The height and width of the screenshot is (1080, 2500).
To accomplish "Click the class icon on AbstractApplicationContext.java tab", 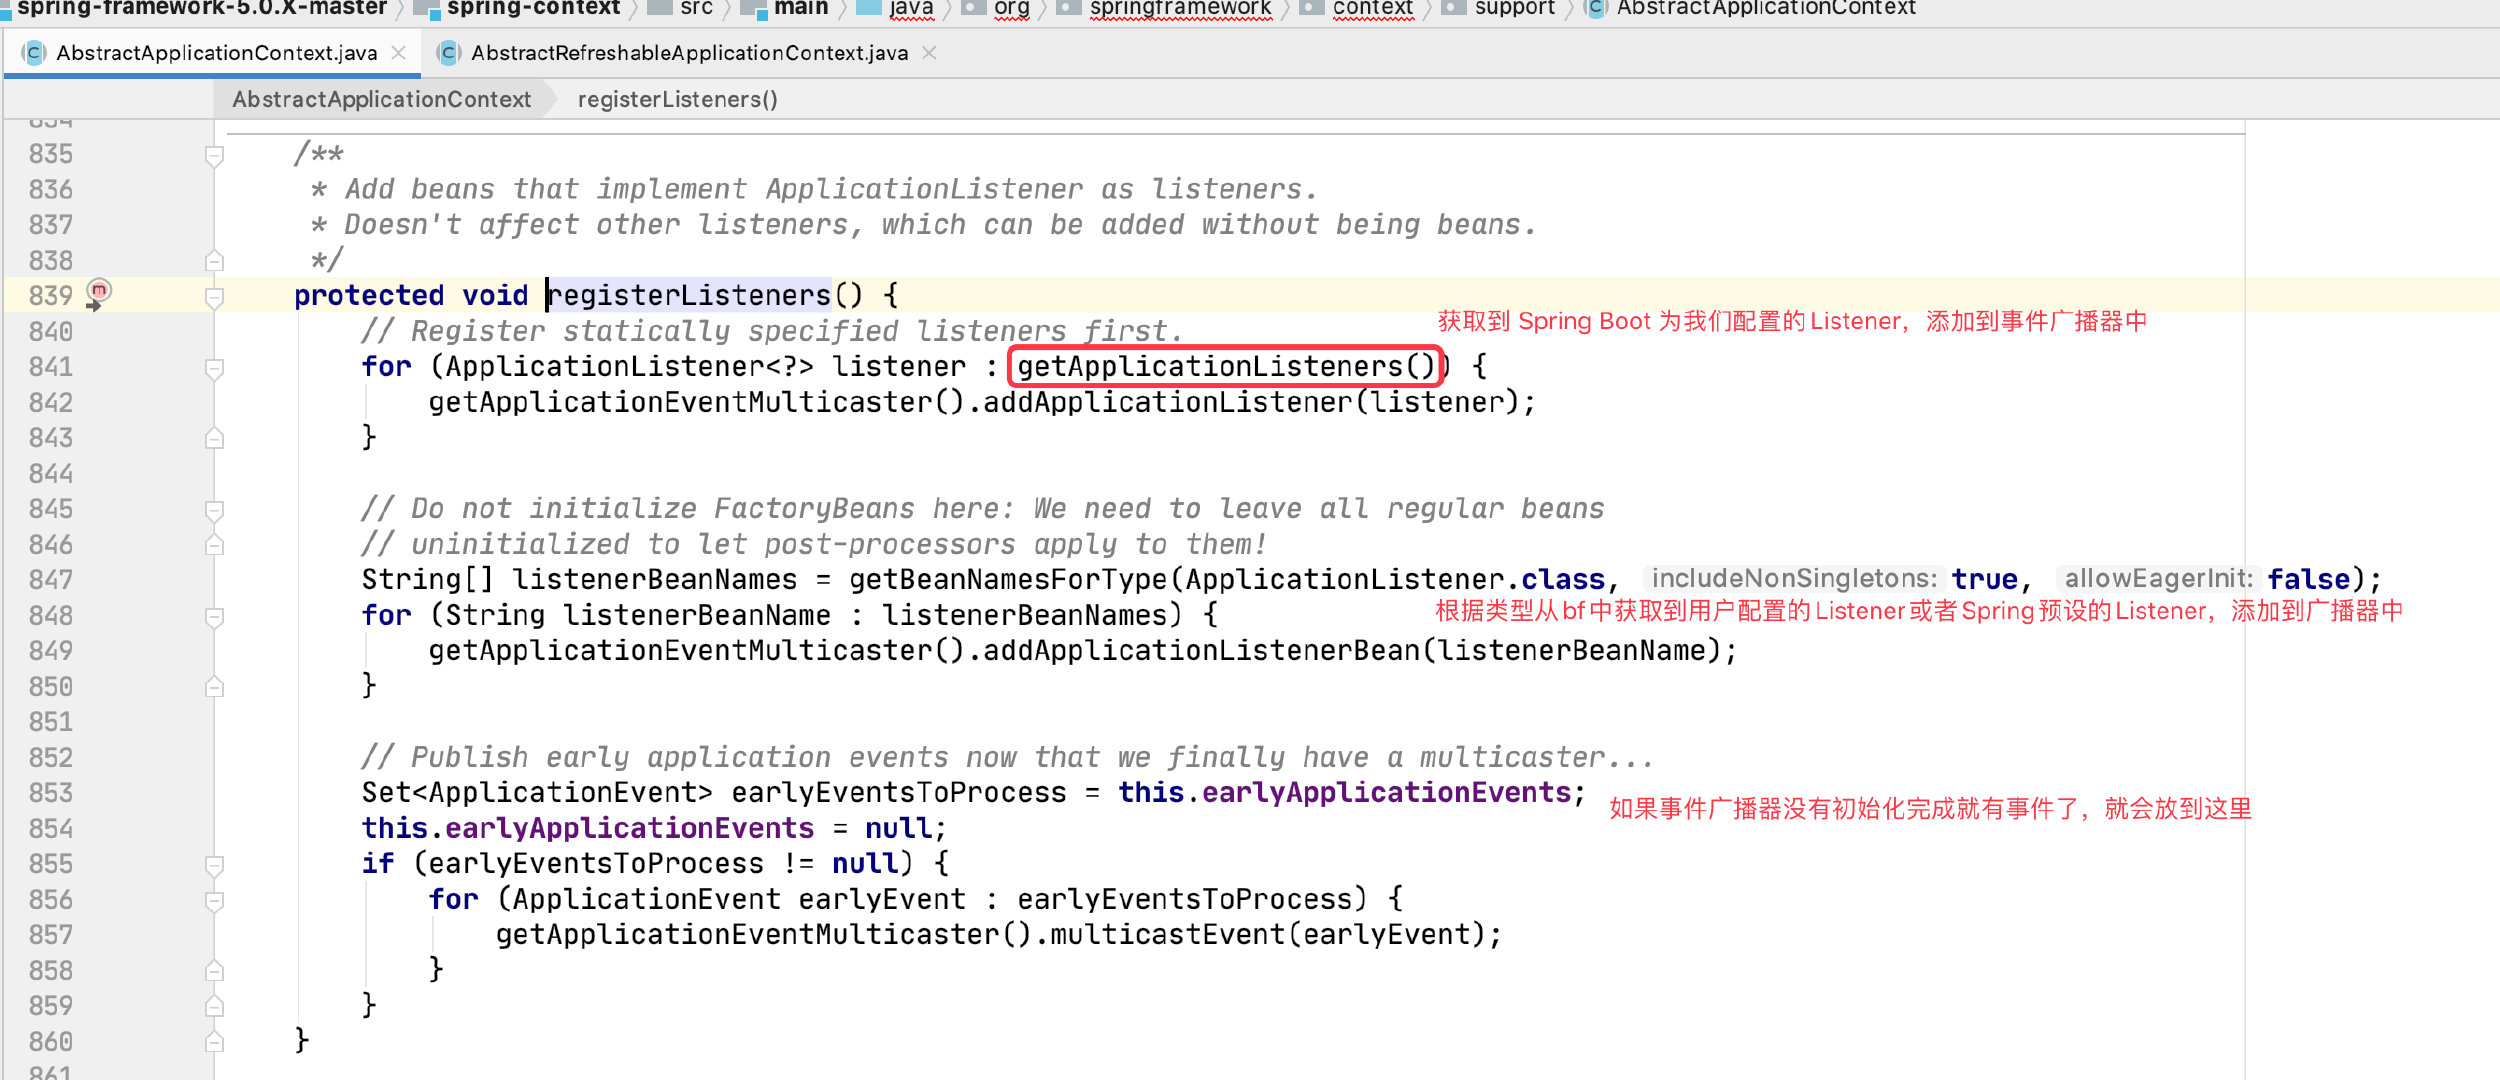I will tap(35, 53).
